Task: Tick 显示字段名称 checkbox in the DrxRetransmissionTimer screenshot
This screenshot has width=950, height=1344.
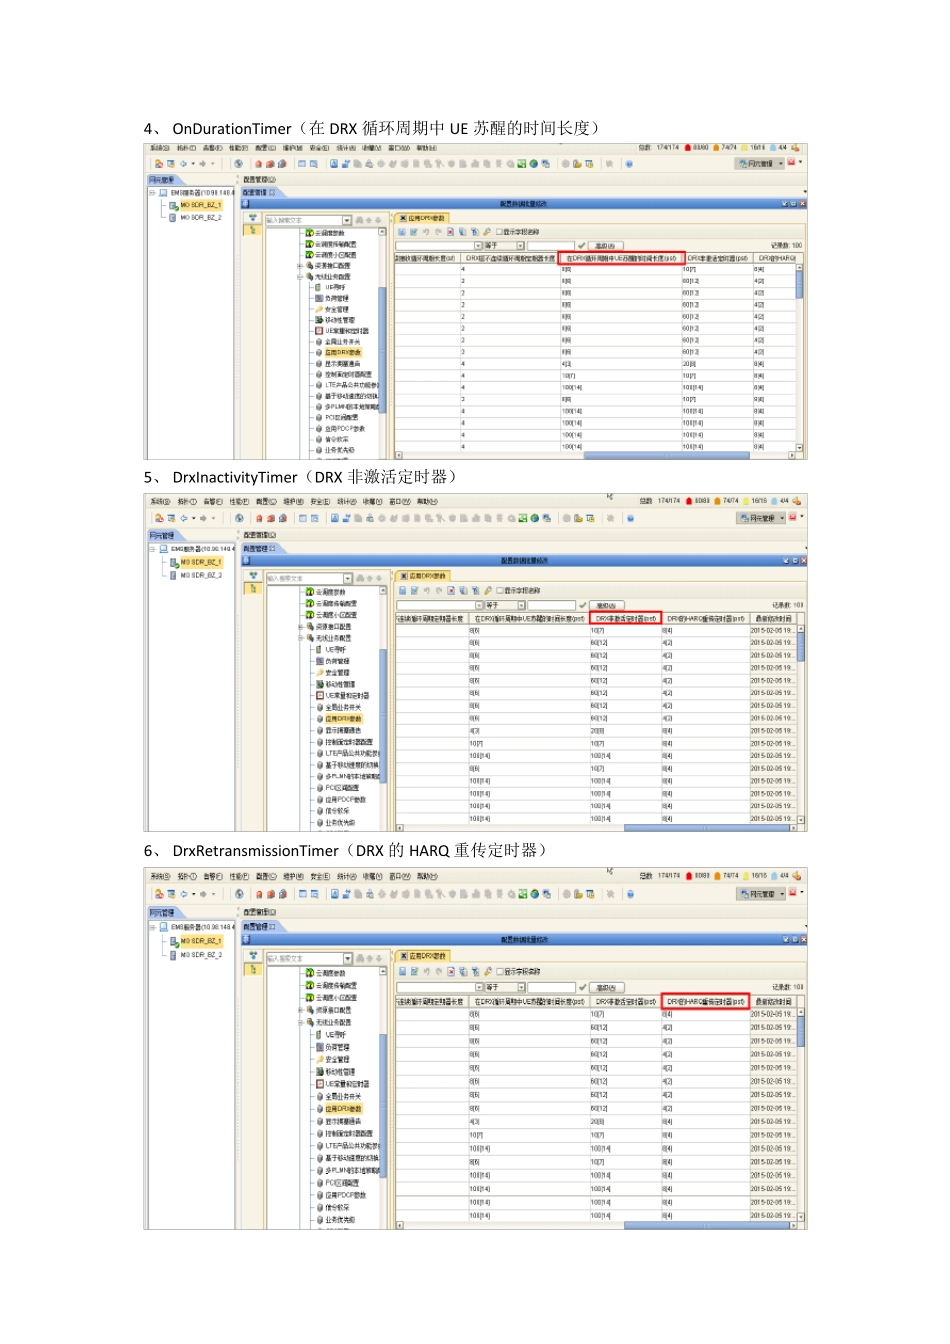Action: tap(499, 971)
